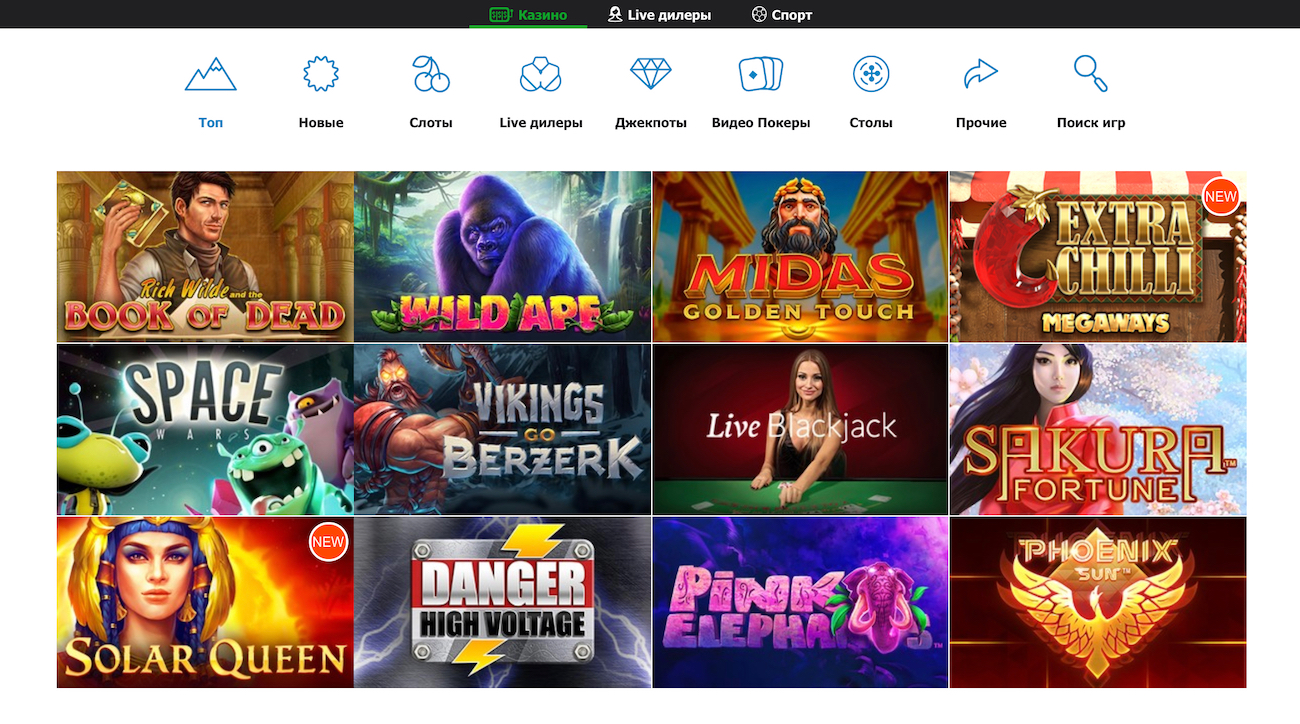This screenshot has height=724, width=1300.
Task: Select the arrow Прочие category icon
Action: [x=981, y=75]
